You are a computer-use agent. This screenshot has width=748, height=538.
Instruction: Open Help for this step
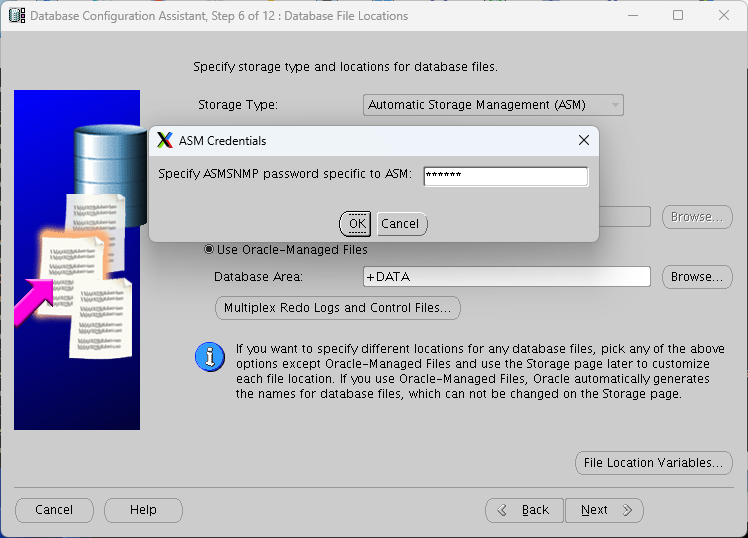pos(143,510)
